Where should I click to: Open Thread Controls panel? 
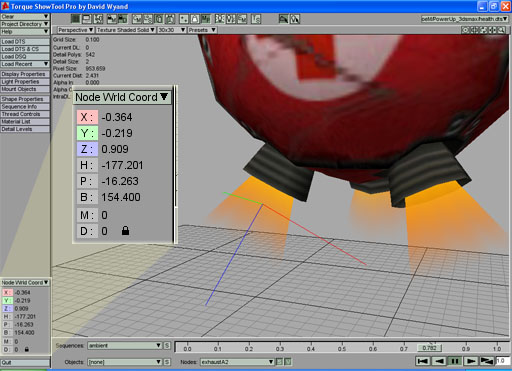(25, 114)
